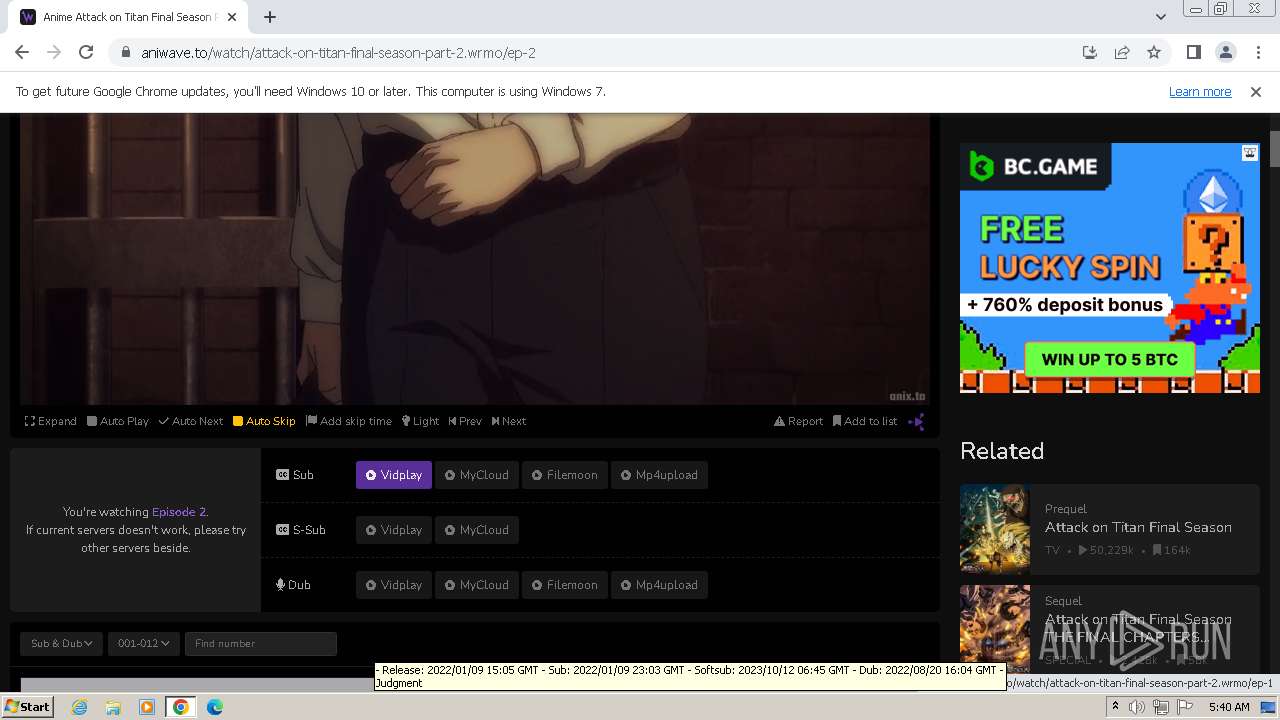Screen dimensions: 1280x720
Task: Select Sub Filemoon server
Action: tap(565, 475)
